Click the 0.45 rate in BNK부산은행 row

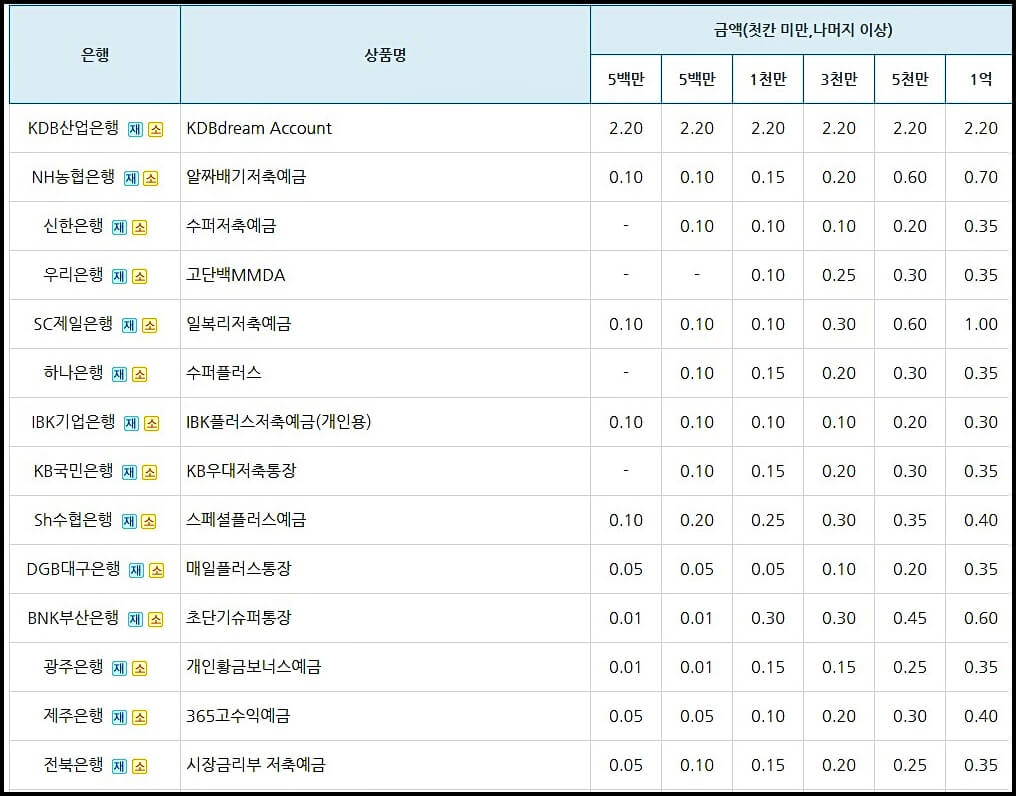tap(910, 618)
